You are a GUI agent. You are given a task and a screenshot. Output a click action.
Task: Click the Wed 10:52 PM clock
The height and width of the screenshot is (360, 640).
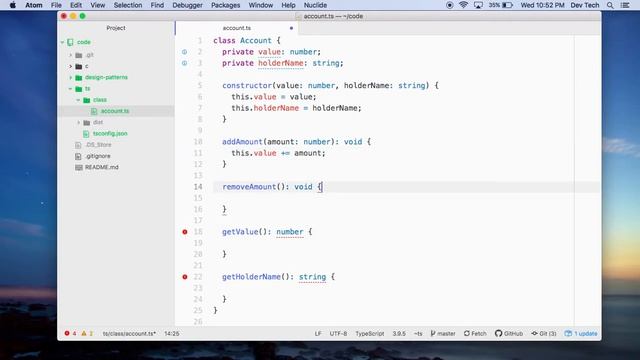pyautogui.click(x=542, y=5)
